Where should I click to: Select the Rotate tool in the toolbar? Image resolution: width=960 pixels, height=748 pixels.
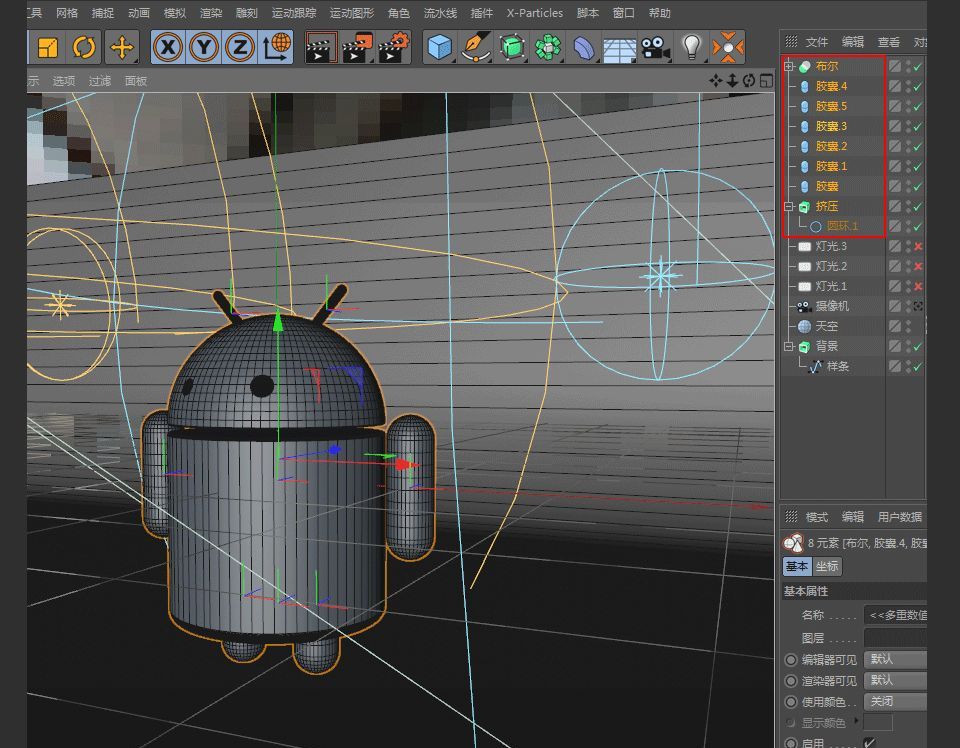click(x=84, y=47)
